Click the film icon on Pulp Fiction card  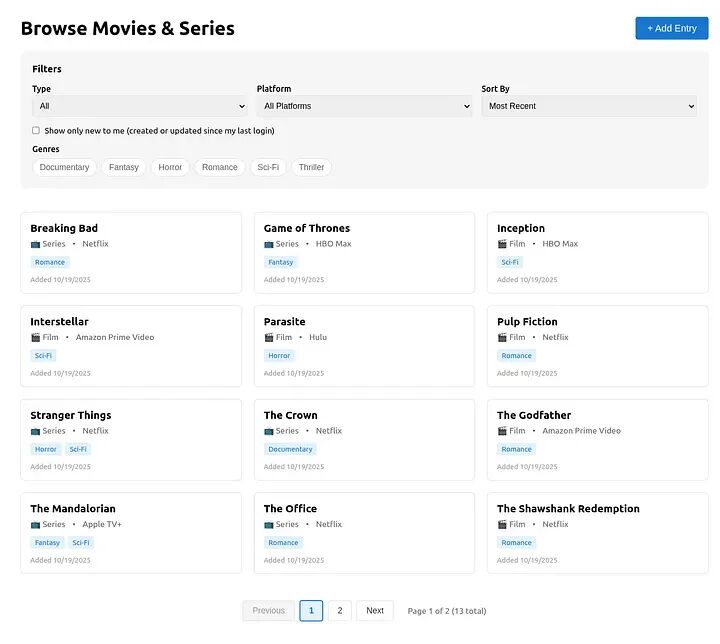pos(502,338)
